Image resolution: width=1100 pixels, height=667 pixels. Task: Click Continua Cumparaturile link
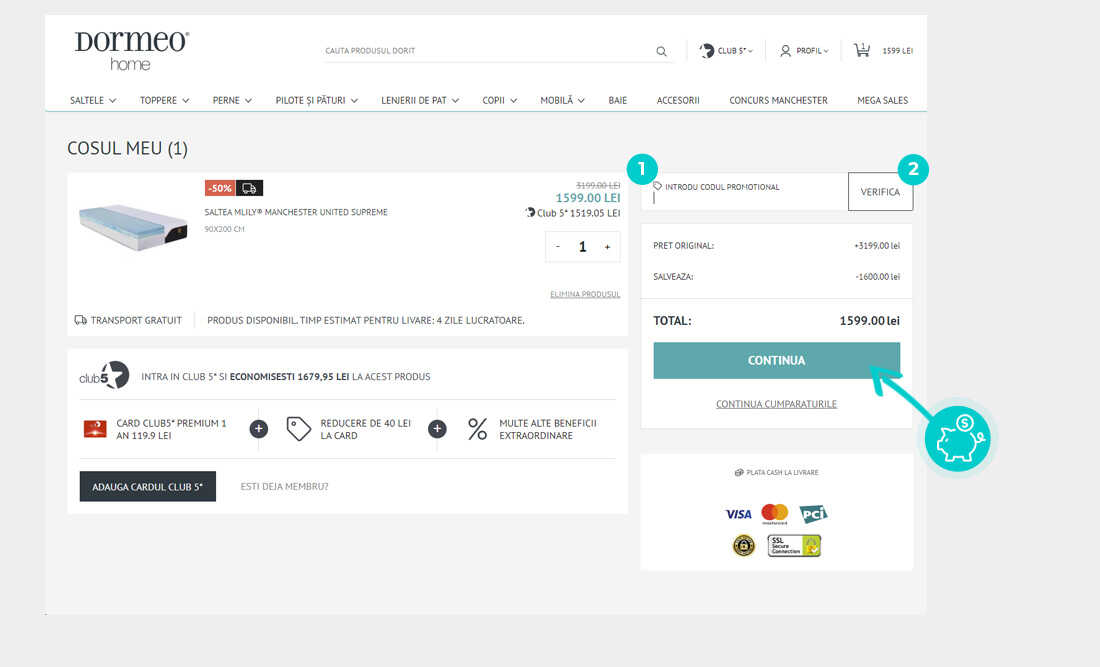(777, 404)
